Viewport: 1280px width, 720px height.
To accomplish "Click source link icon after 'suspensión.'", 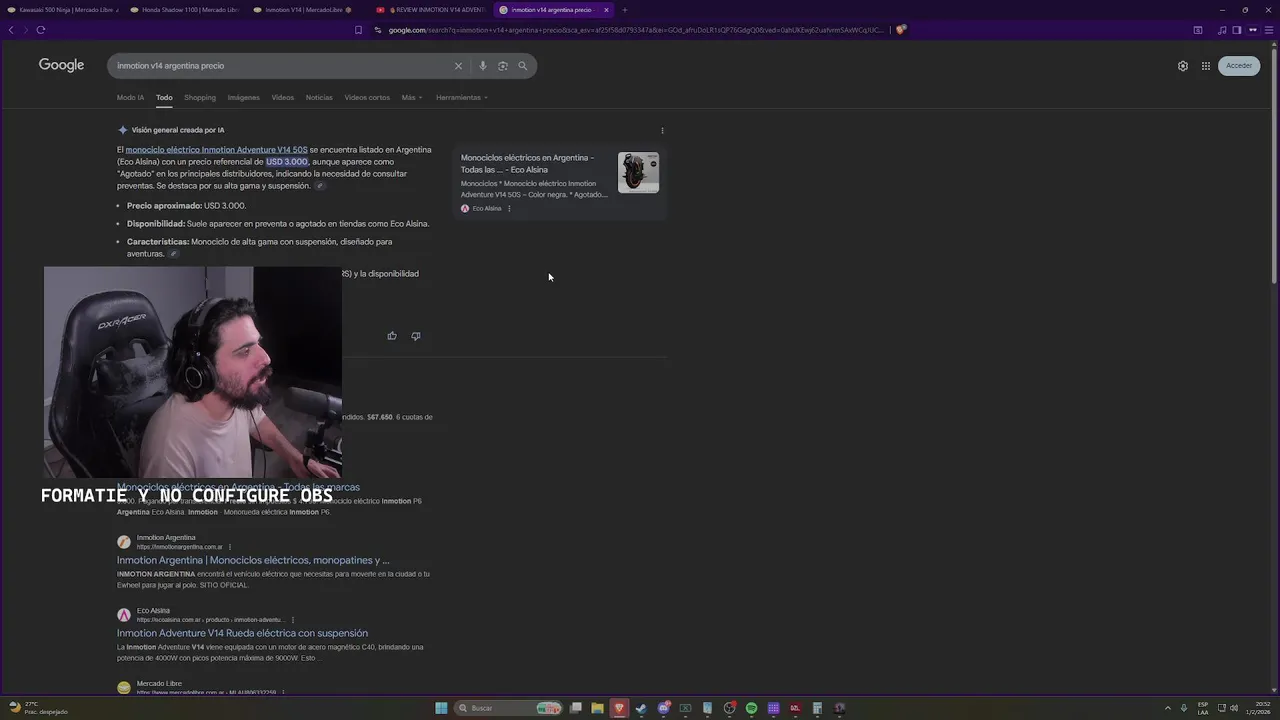I will [320, 186].
